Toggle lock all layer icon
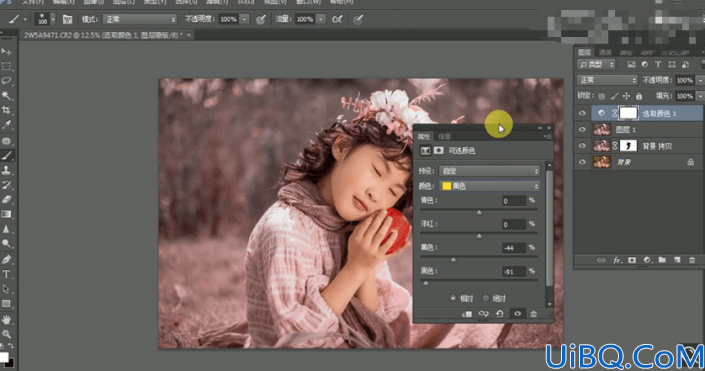Image resolution: width=705 pixels, height=371 pixels. tap(639, 96)
